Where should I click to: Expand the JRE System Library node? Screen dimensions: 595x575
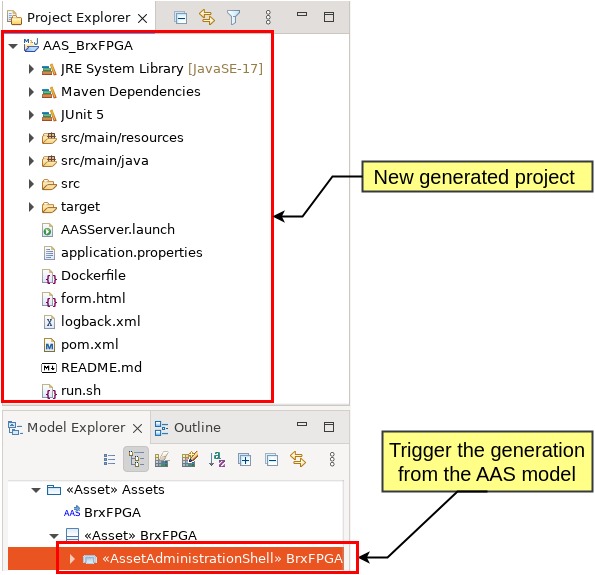coord(31,69)
